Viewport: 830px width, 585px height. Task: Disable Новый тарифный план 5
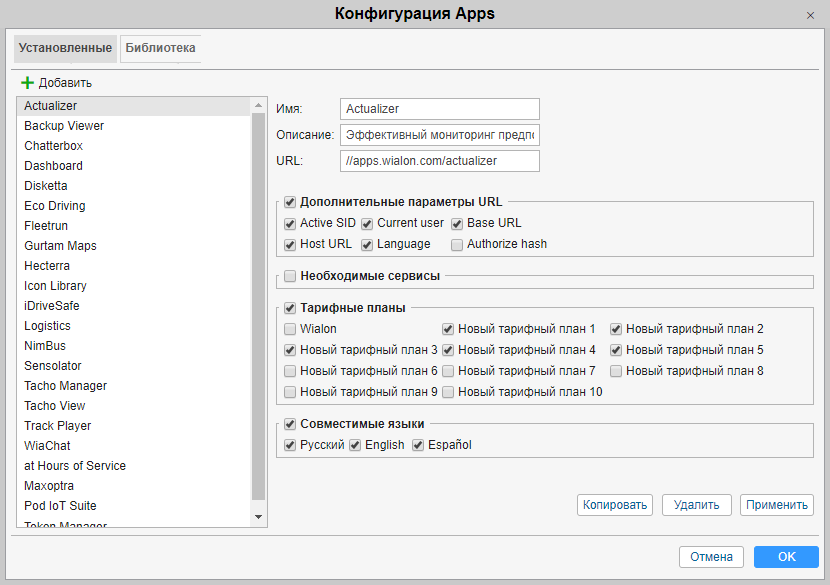point(616,350)
